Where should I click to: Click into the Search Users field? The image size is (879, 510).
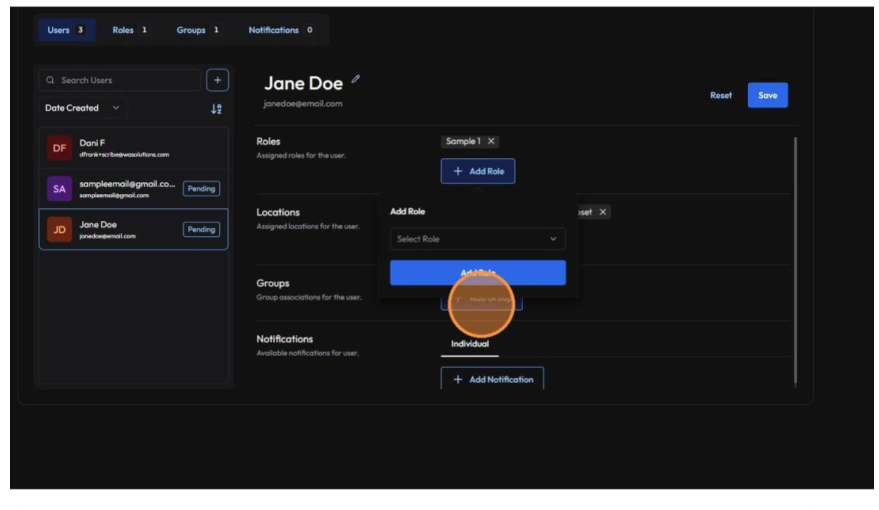pyautogui.click(x=119, y=80)
